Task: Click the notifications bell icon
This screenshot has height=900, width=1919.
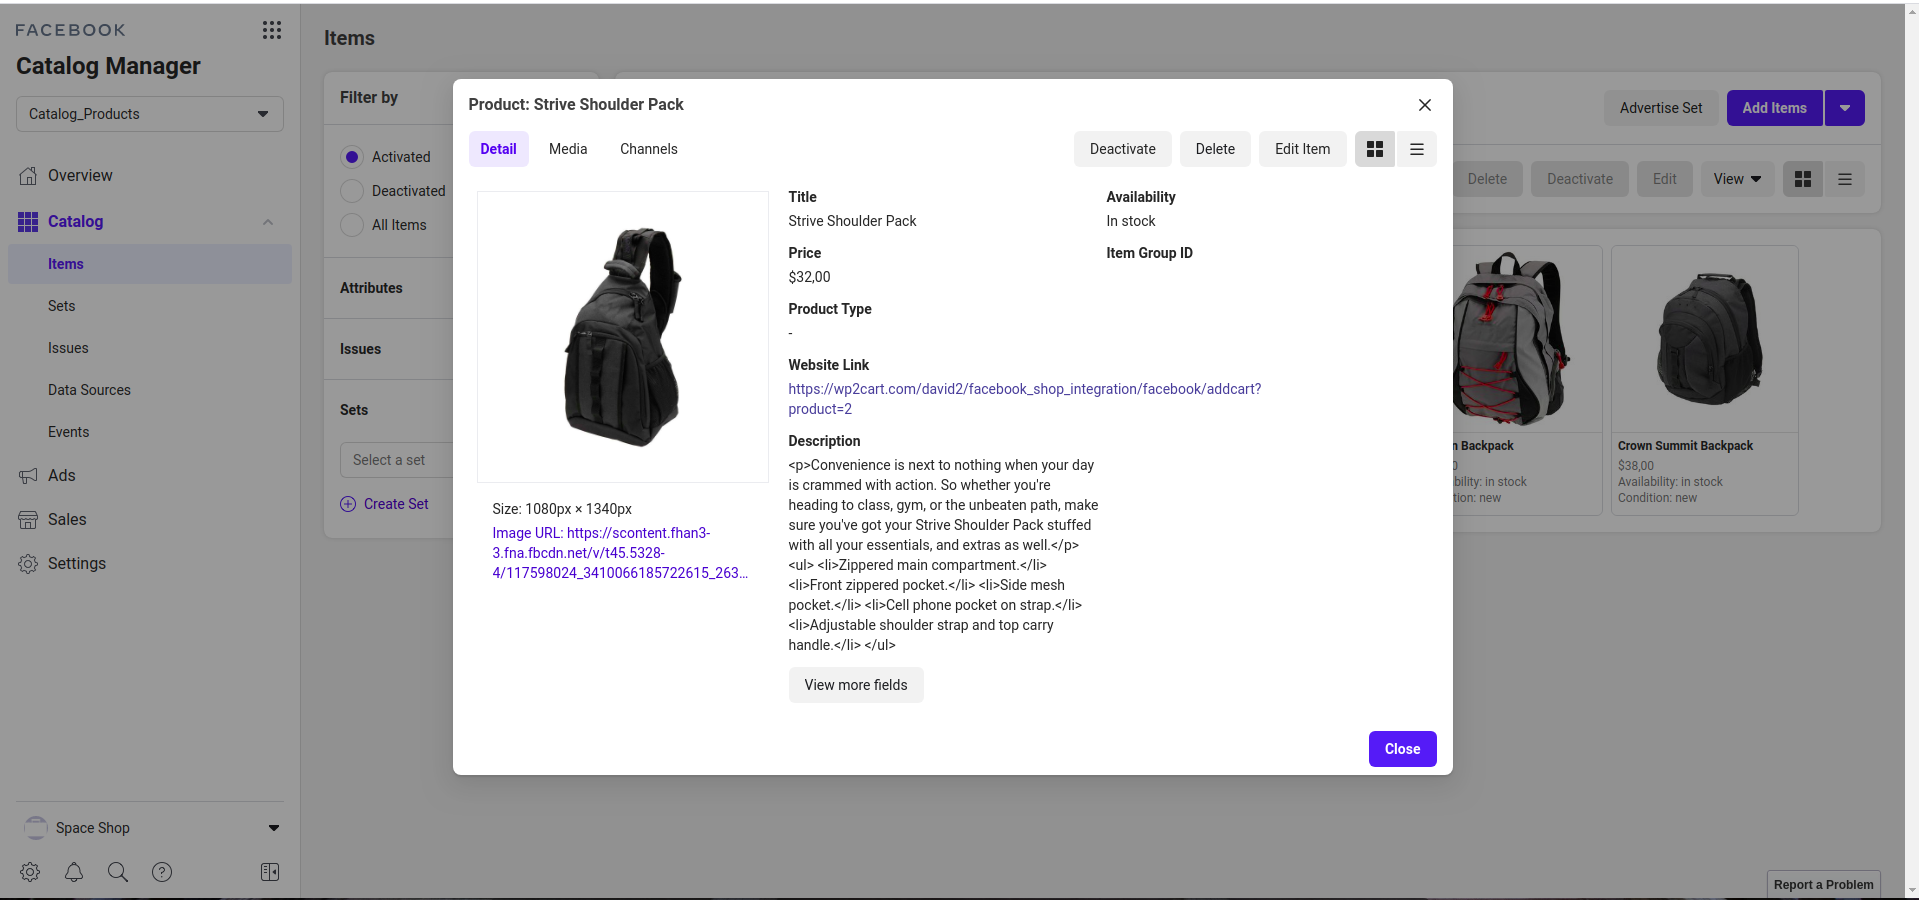Action: tap(74, 872)
